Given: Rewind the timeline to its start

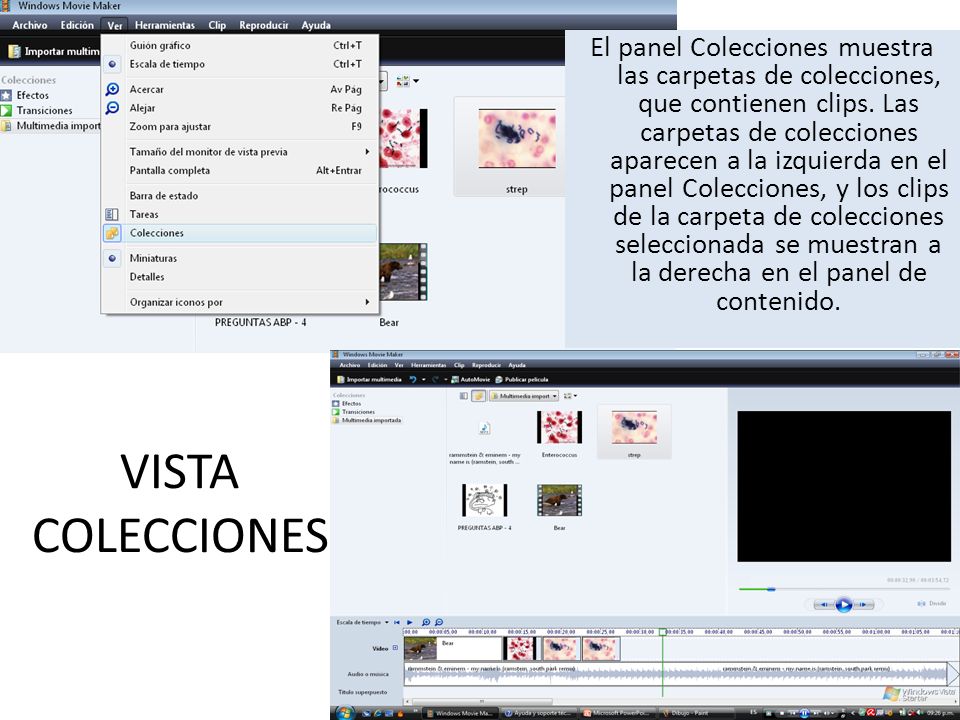Looking at the screenshot, I should (x=397, y=623).
